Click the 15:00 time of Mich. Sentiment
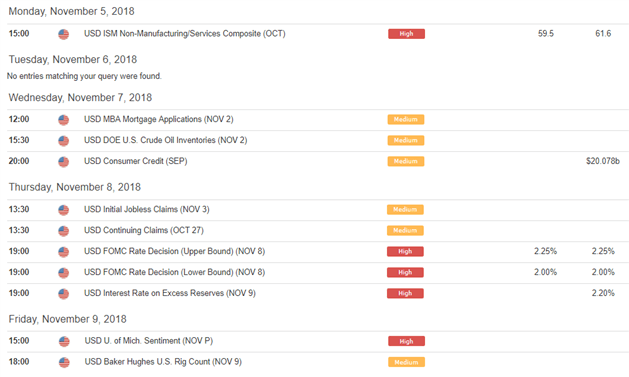Screen dimensions: 629x377 coord(19,341)
